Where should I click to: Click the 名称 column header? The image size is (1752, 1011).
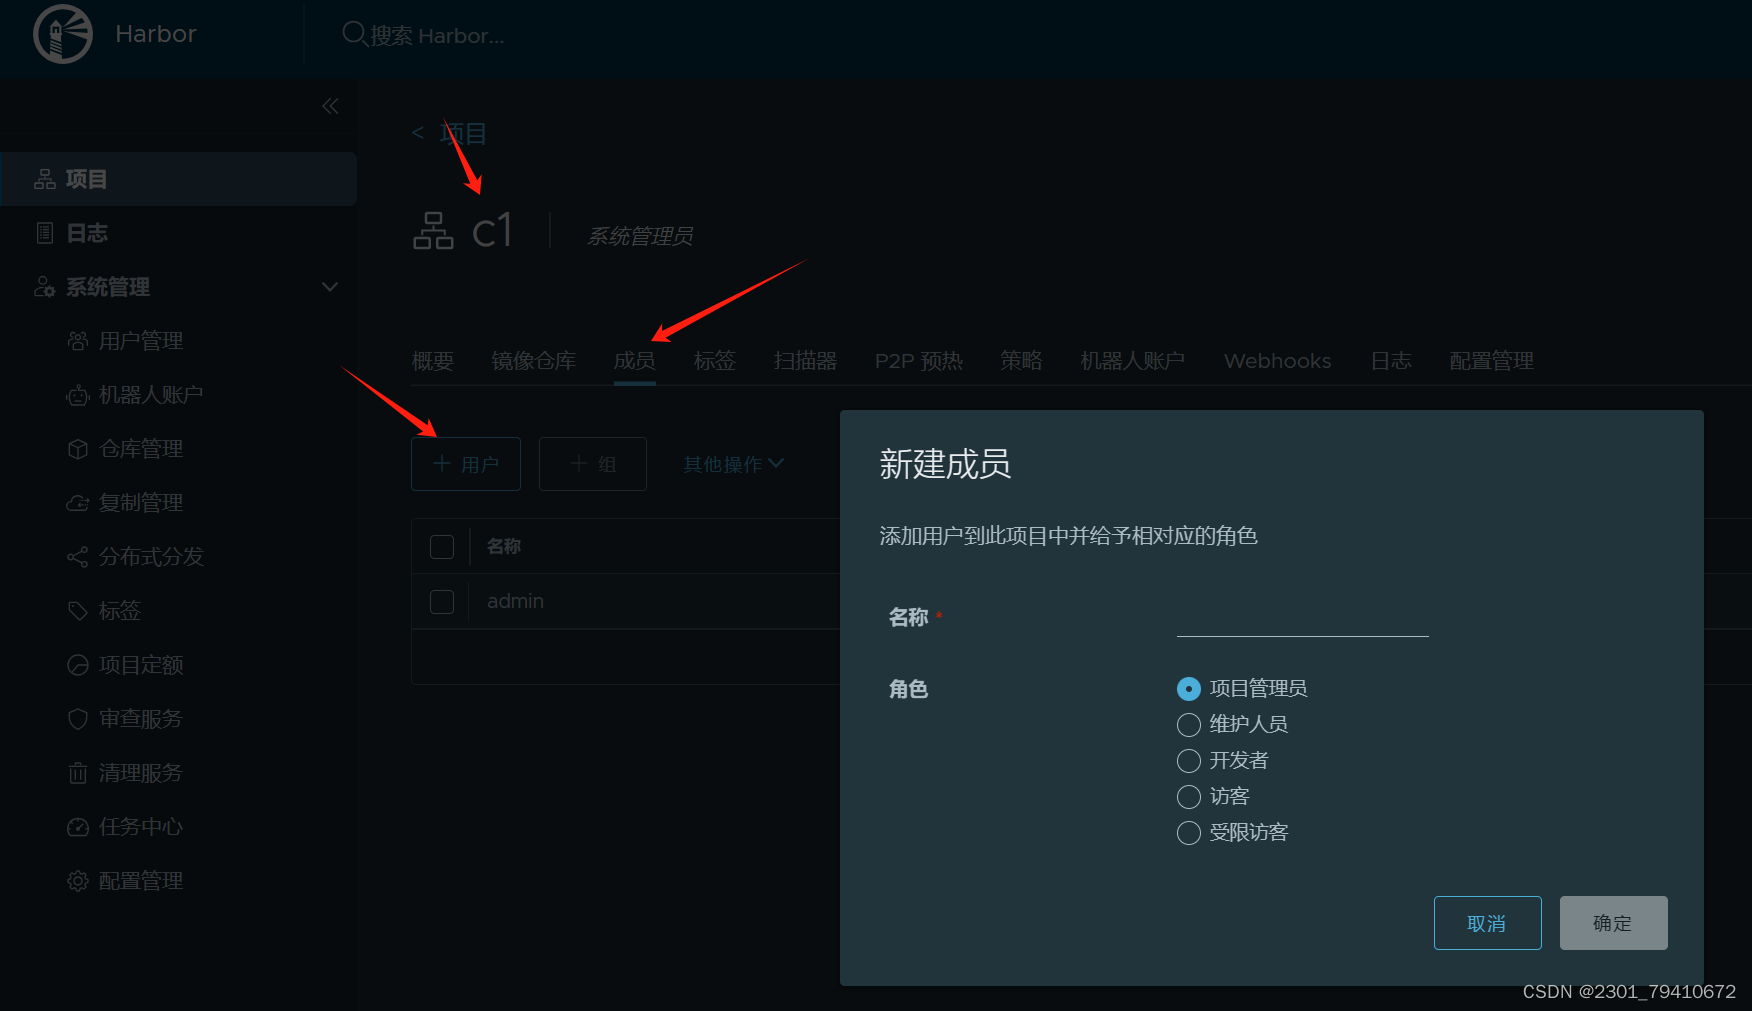[x=504, y=546]
